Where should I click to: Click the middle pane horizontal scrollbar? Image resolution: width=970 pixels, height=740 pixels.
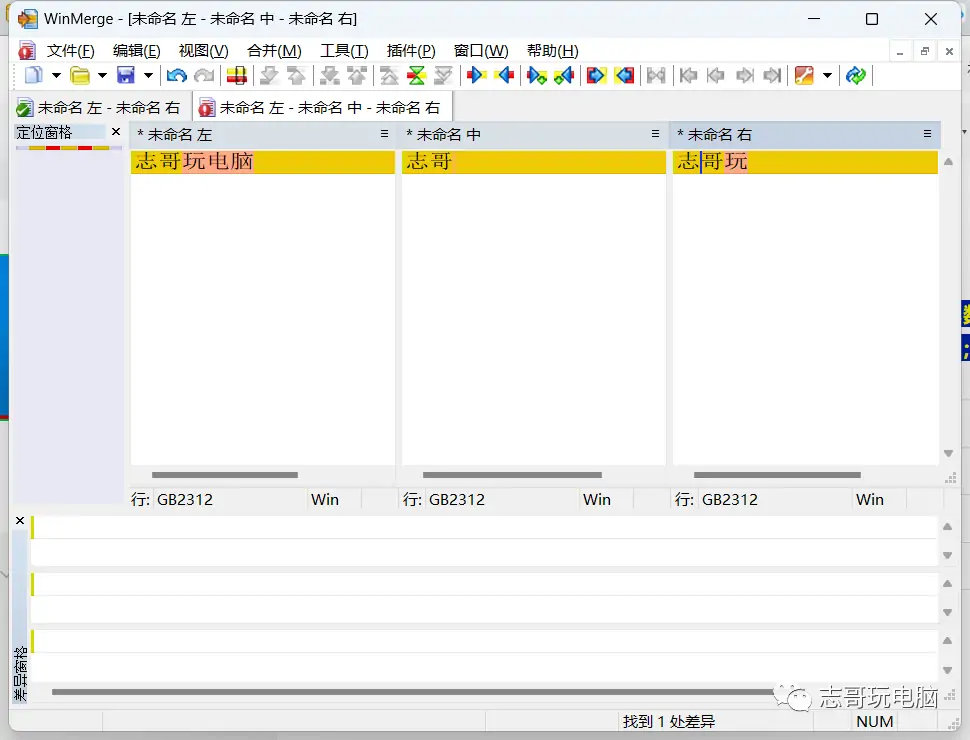pos(512,475)
